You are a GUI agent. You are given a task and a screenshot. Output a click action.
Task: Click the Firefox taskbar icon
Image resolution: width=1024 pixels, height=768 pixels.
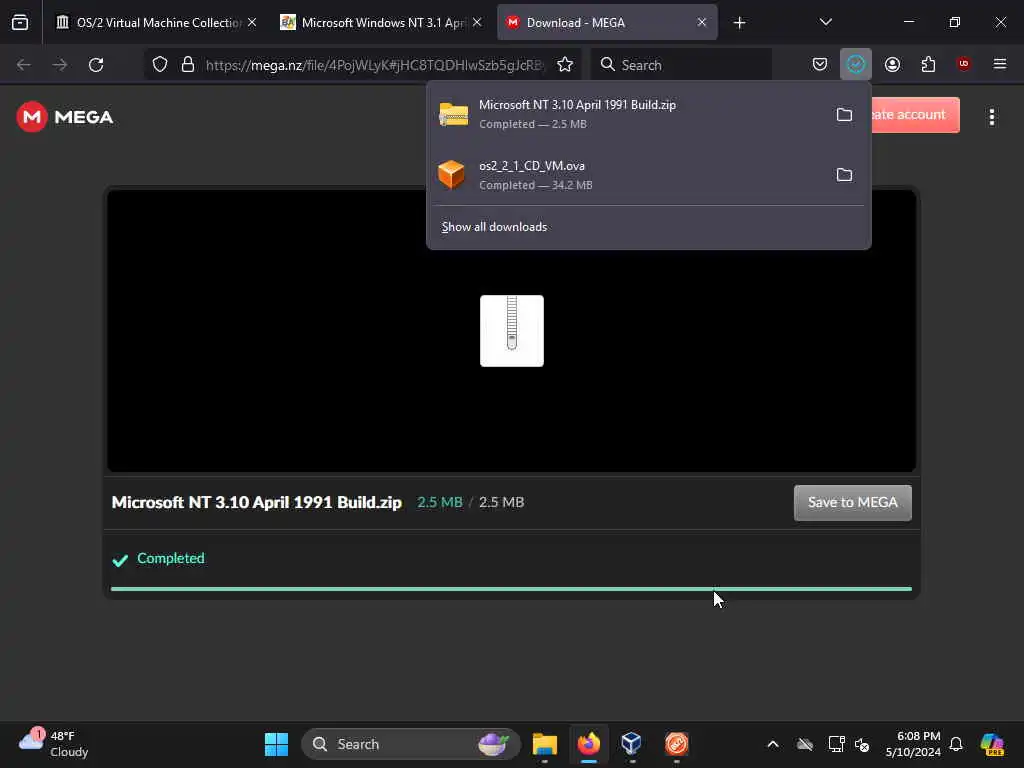point(588,744)
